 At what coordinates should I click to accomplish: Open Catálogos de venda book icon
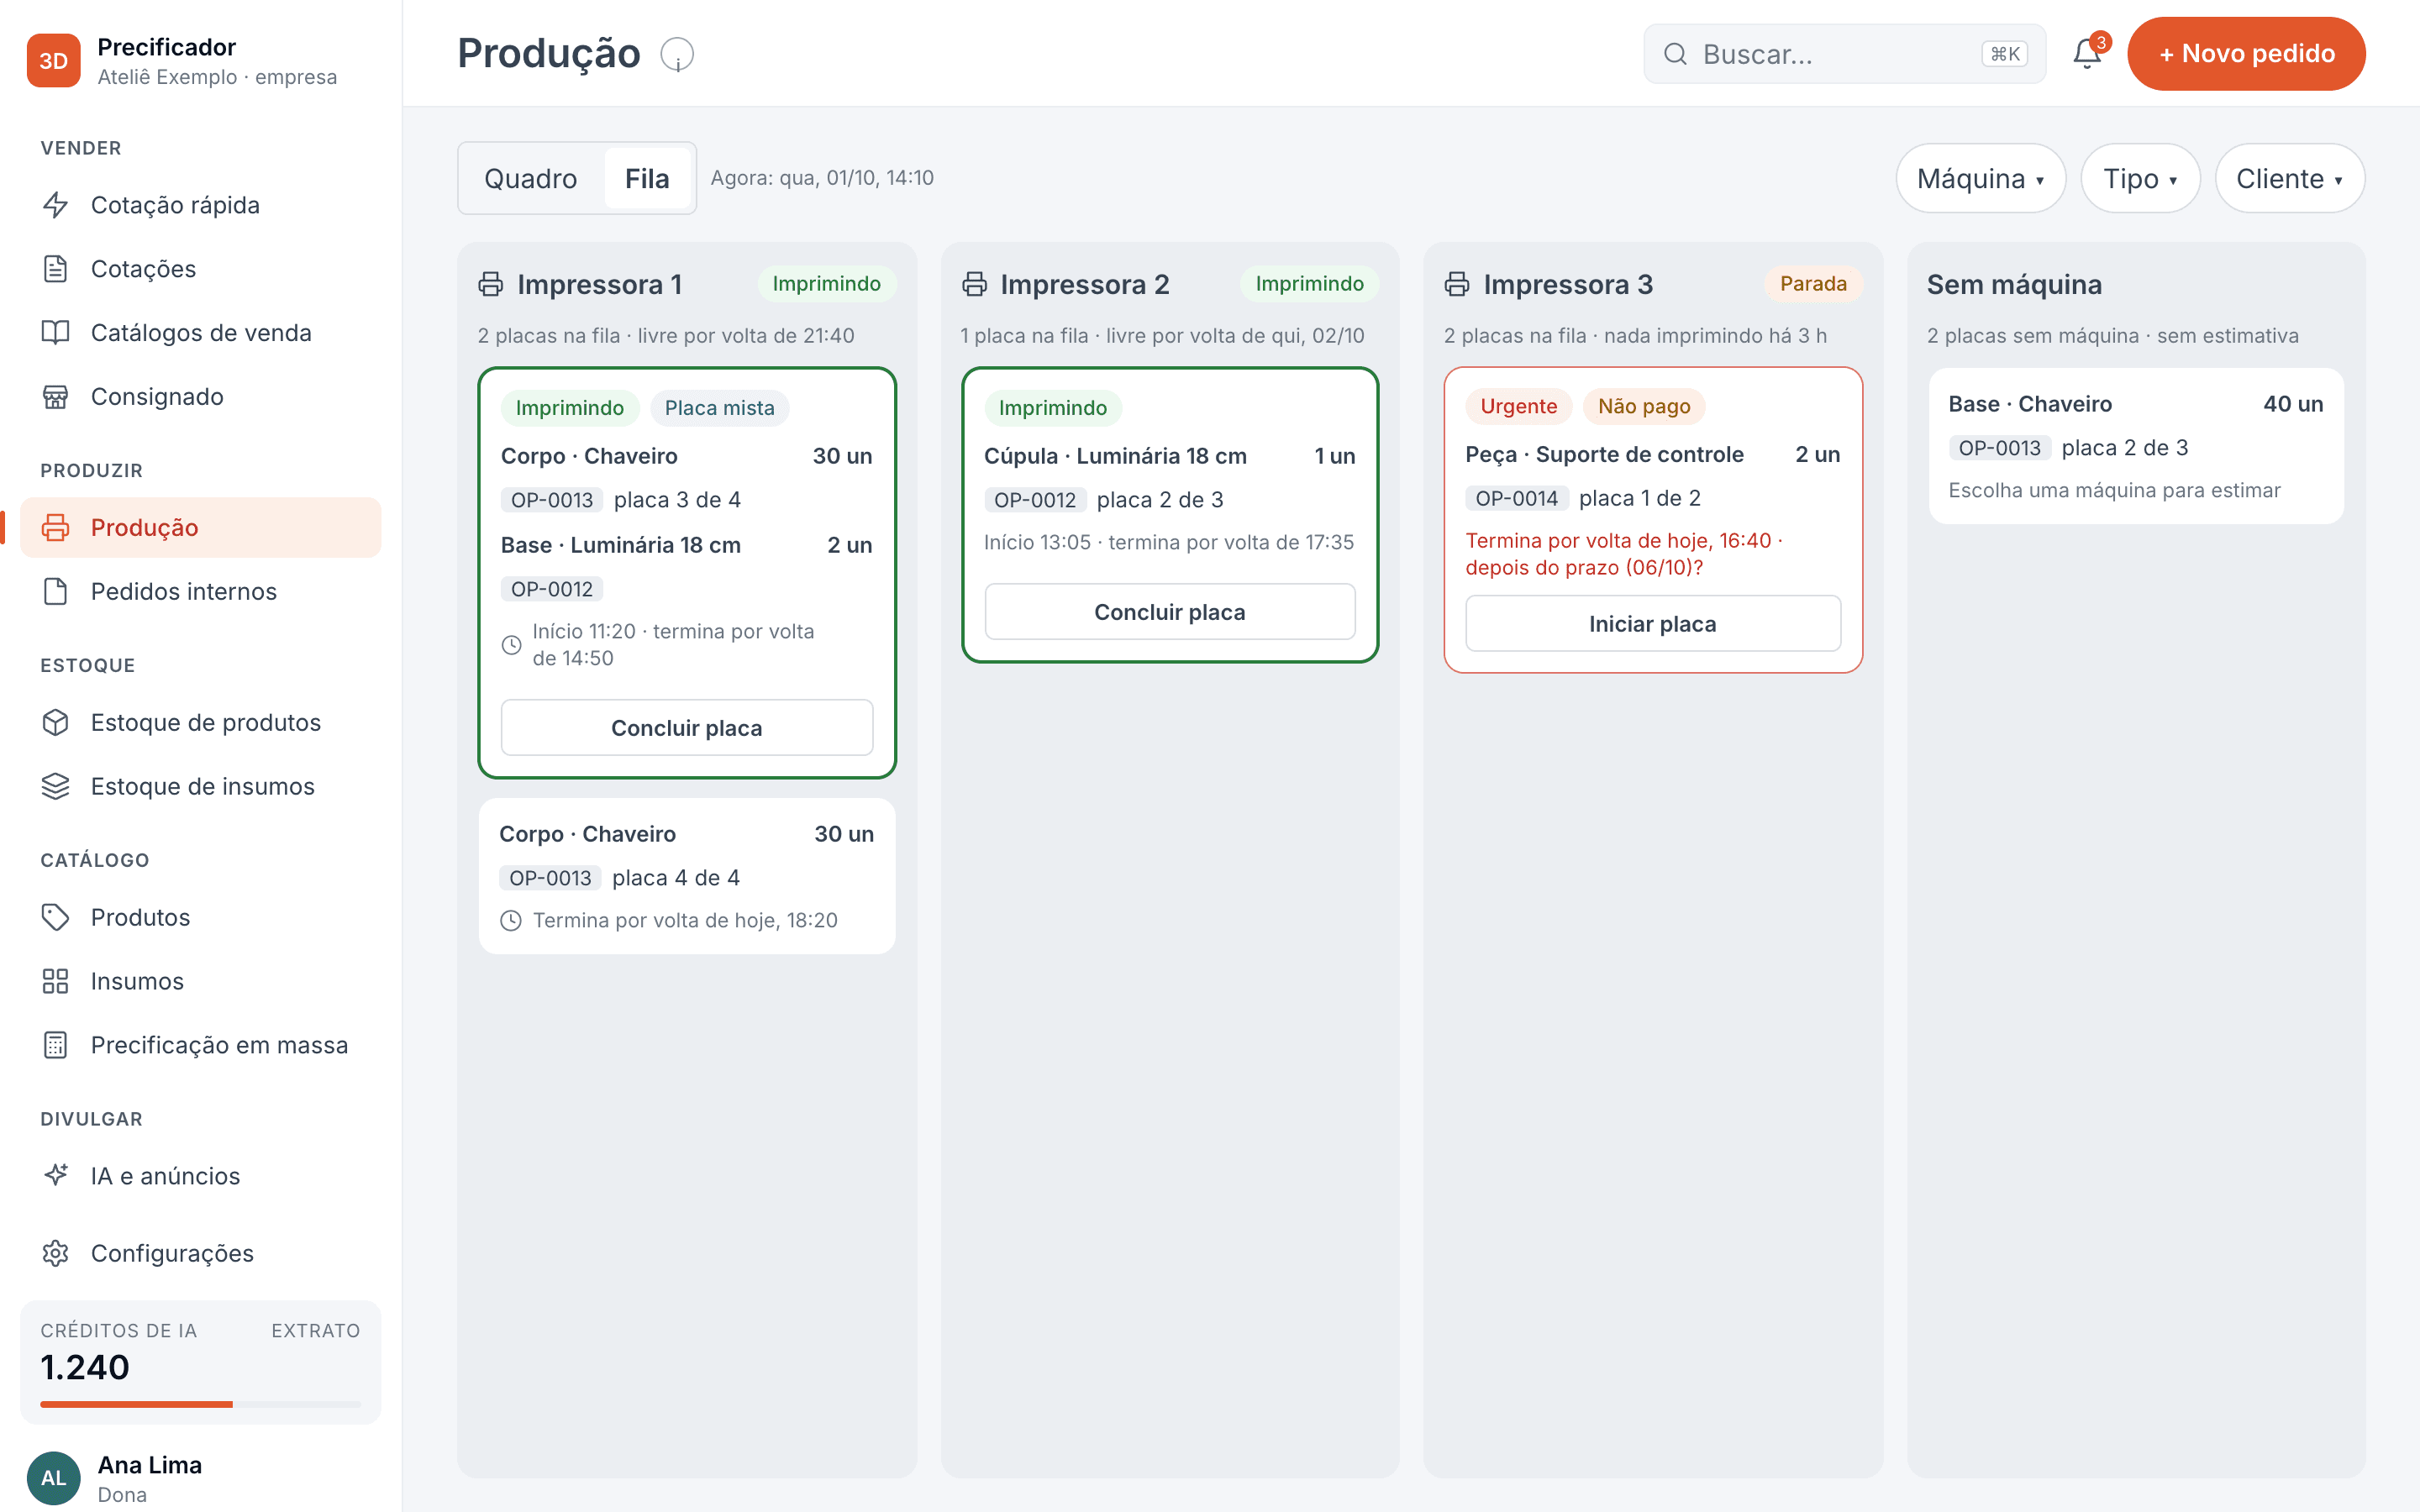click(x=56, y=333)
